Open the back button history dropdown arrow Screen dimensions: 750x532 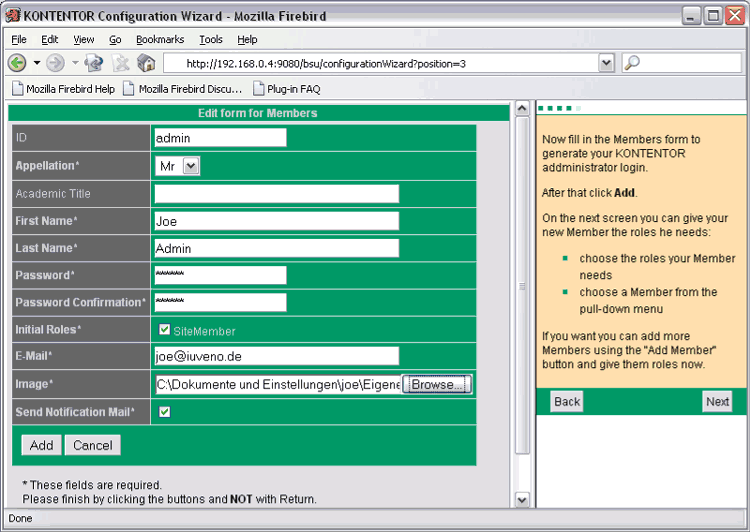click(36, 63)
